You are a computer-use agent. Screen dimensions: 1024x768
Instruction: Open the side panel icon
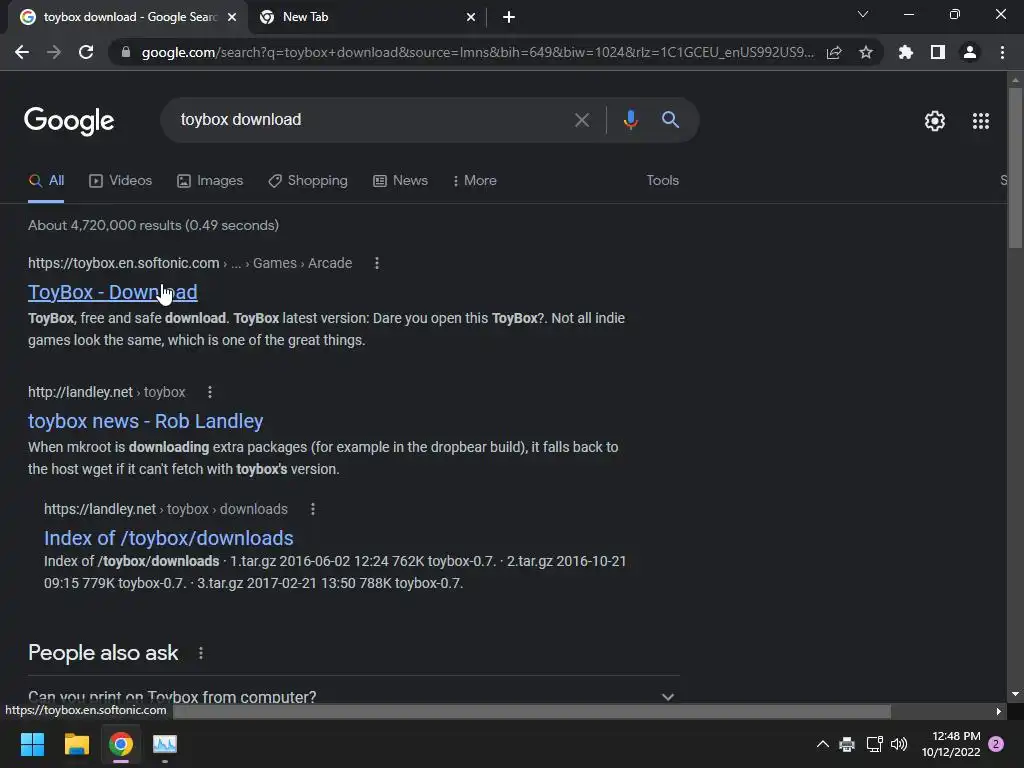(938, 52)
